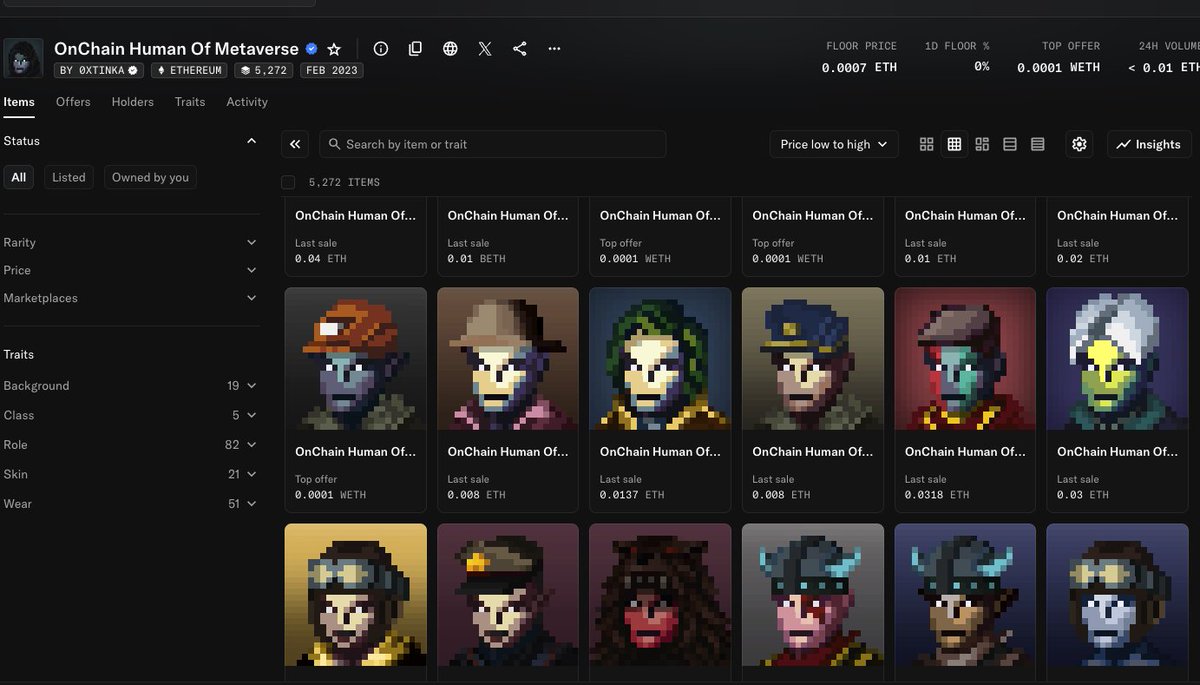Click the blue verified badge
The image size is (1200, 685).
click(x=311, y=49)
